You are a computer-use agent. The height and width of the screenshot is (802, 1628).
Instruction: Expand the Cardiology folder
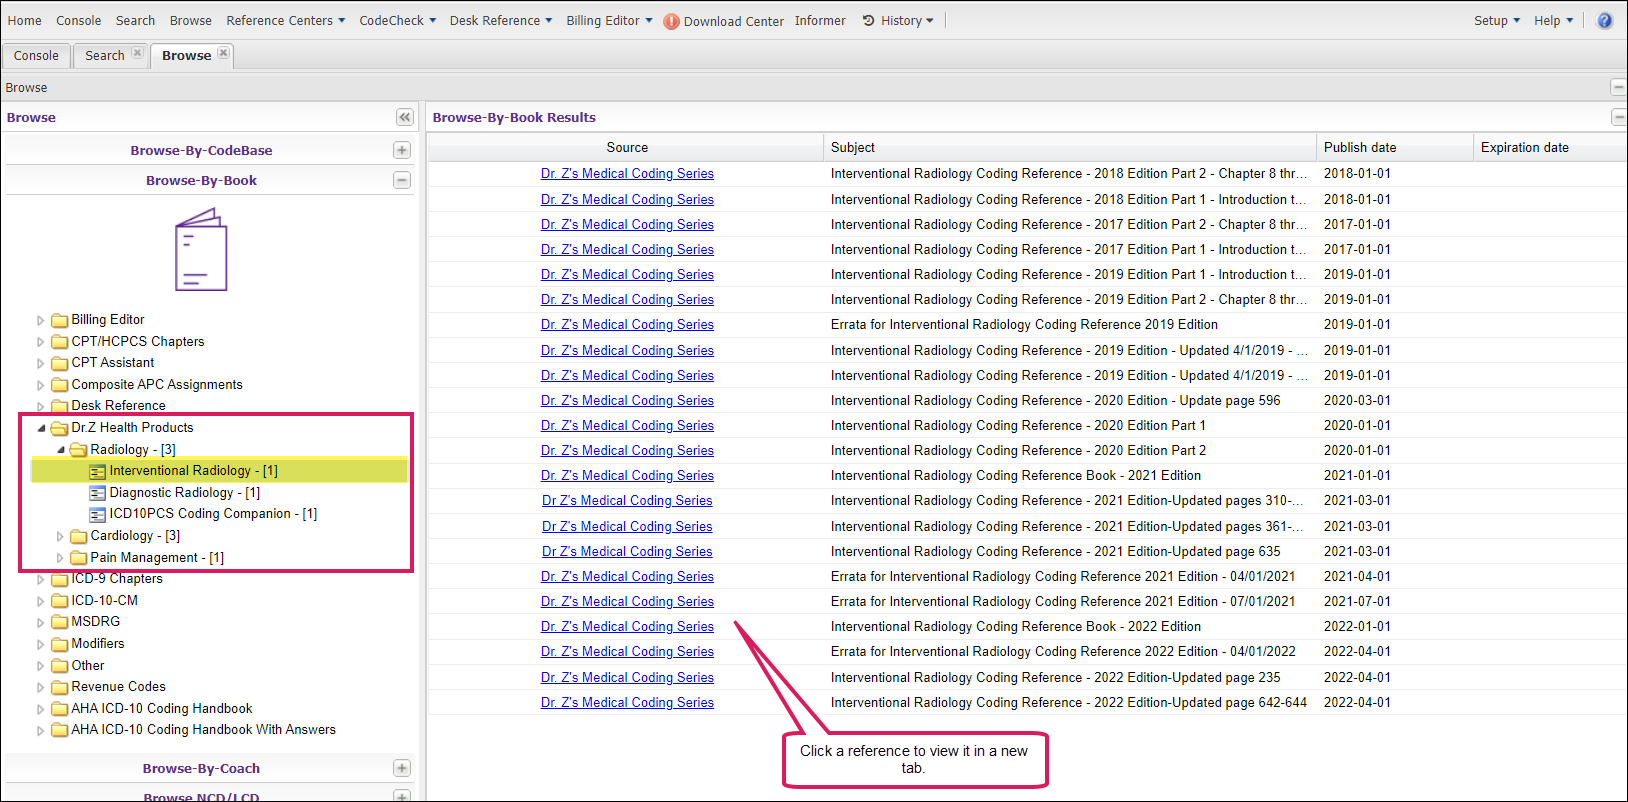(60, 536)
